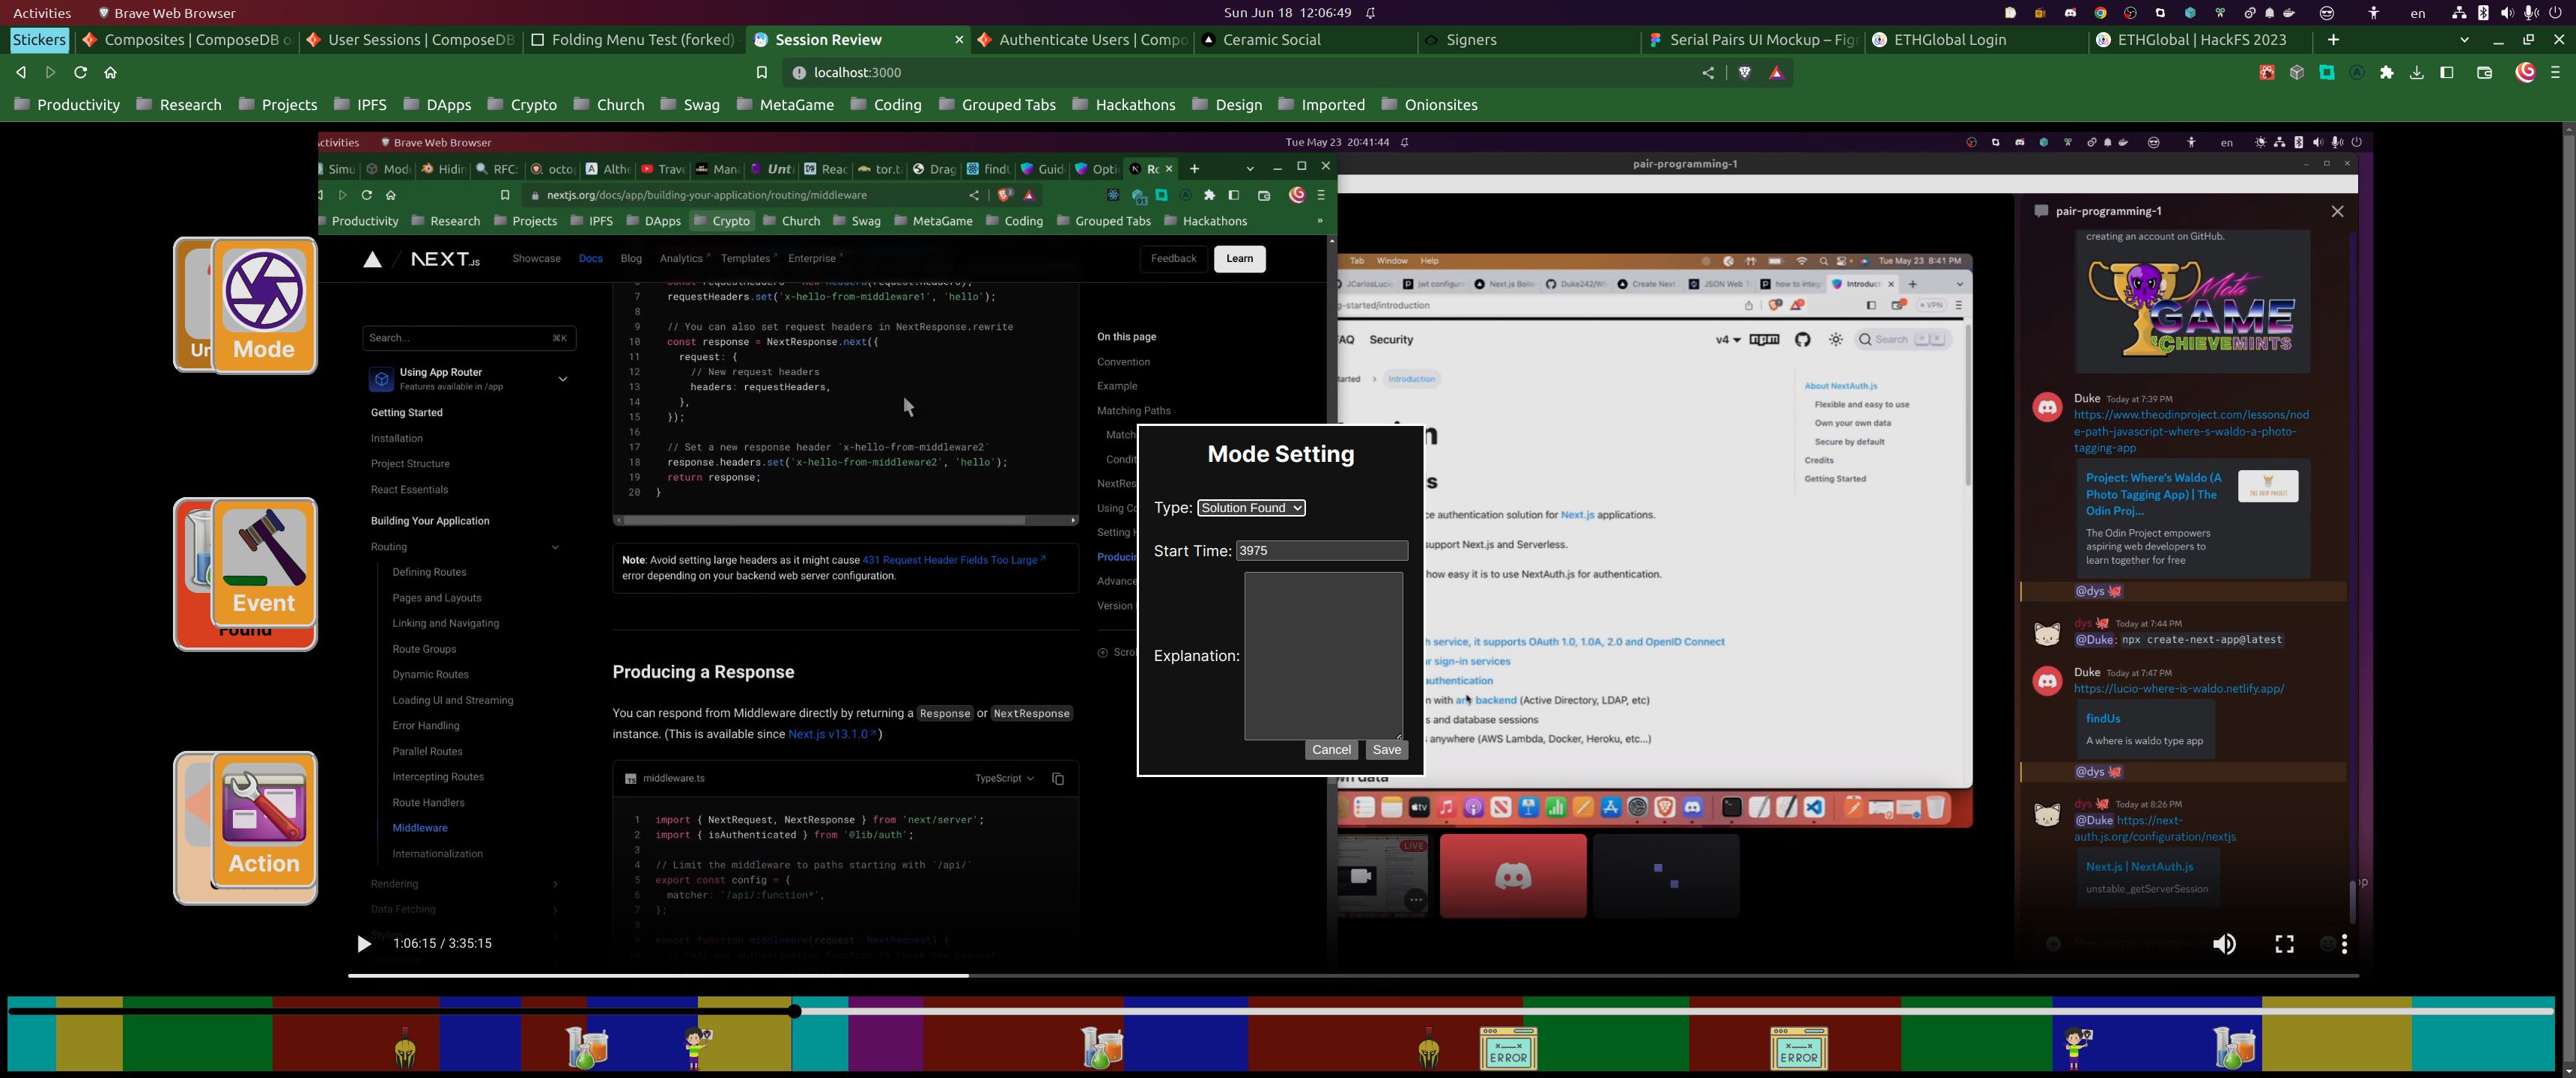Image resolution: width=2576 pixels, height=1078 pixels.
Task: Select first spartan helmet timeline marker
Action: pyautogui.click(x=405, y=1049)
